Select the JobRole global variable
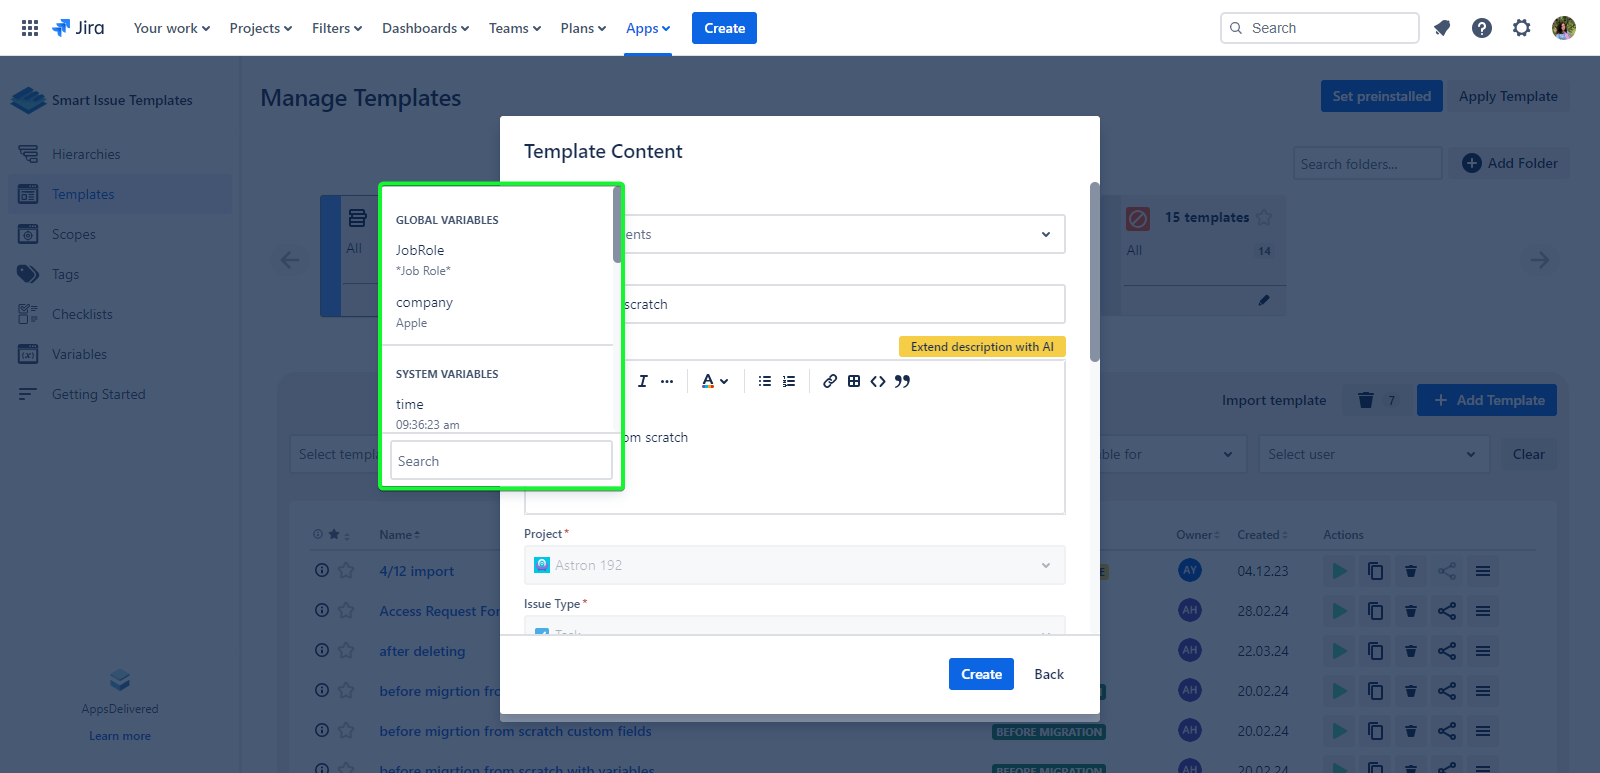The image size is (1600, 773). [x=420, y=251]
